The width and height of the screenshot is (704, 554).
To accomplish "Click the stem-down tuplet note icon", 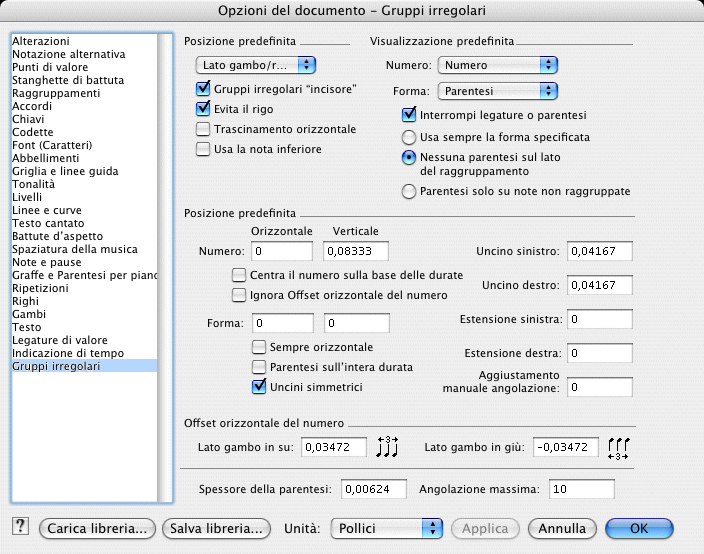I will click(621, 447).
